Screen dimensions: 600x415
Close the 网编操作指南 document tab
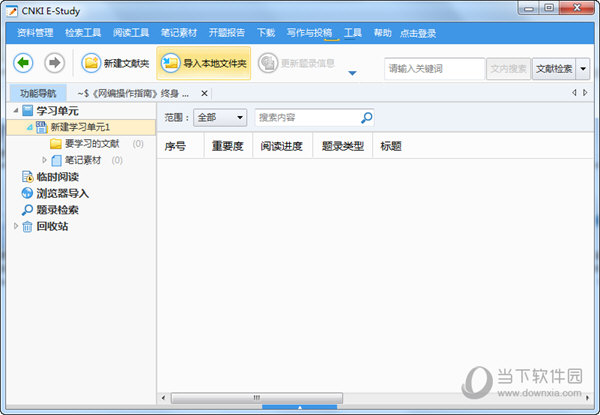204,93
